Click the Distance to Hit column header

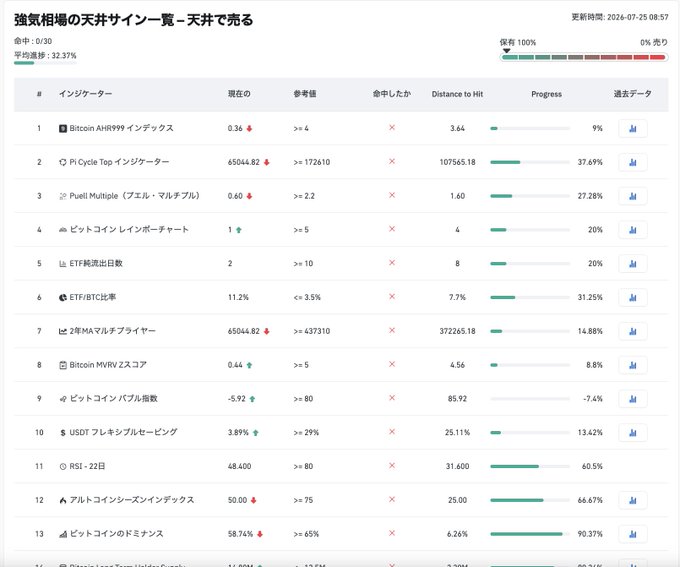[x=458, y=94]
